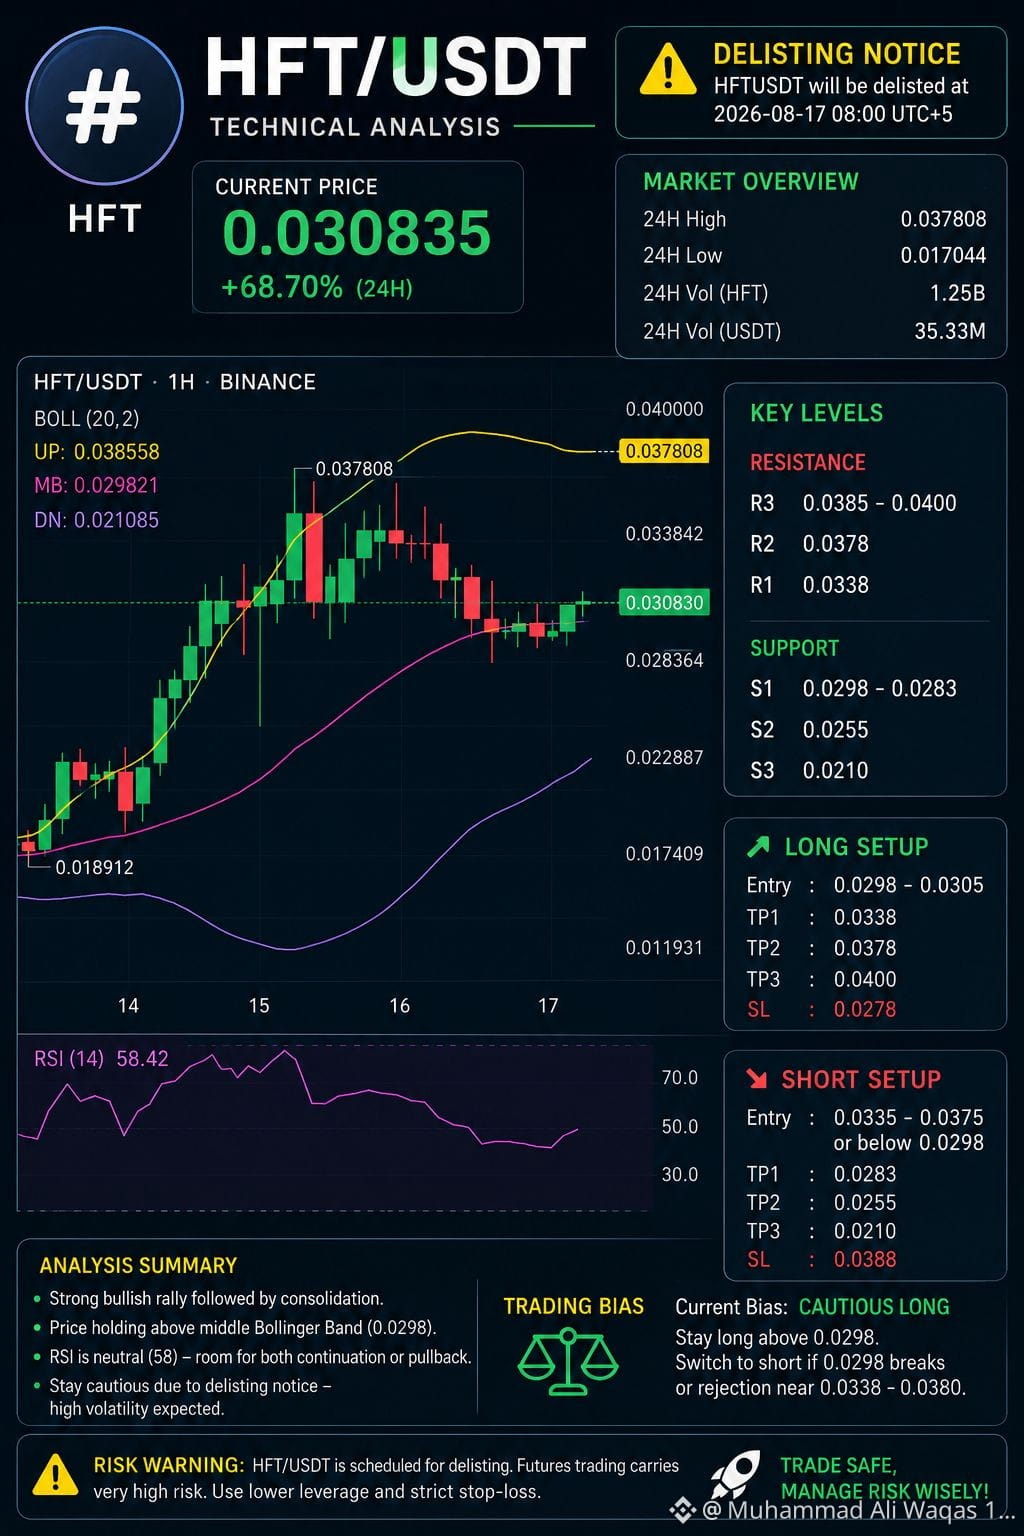Click the HFT/USDT main title

[395, 69]
